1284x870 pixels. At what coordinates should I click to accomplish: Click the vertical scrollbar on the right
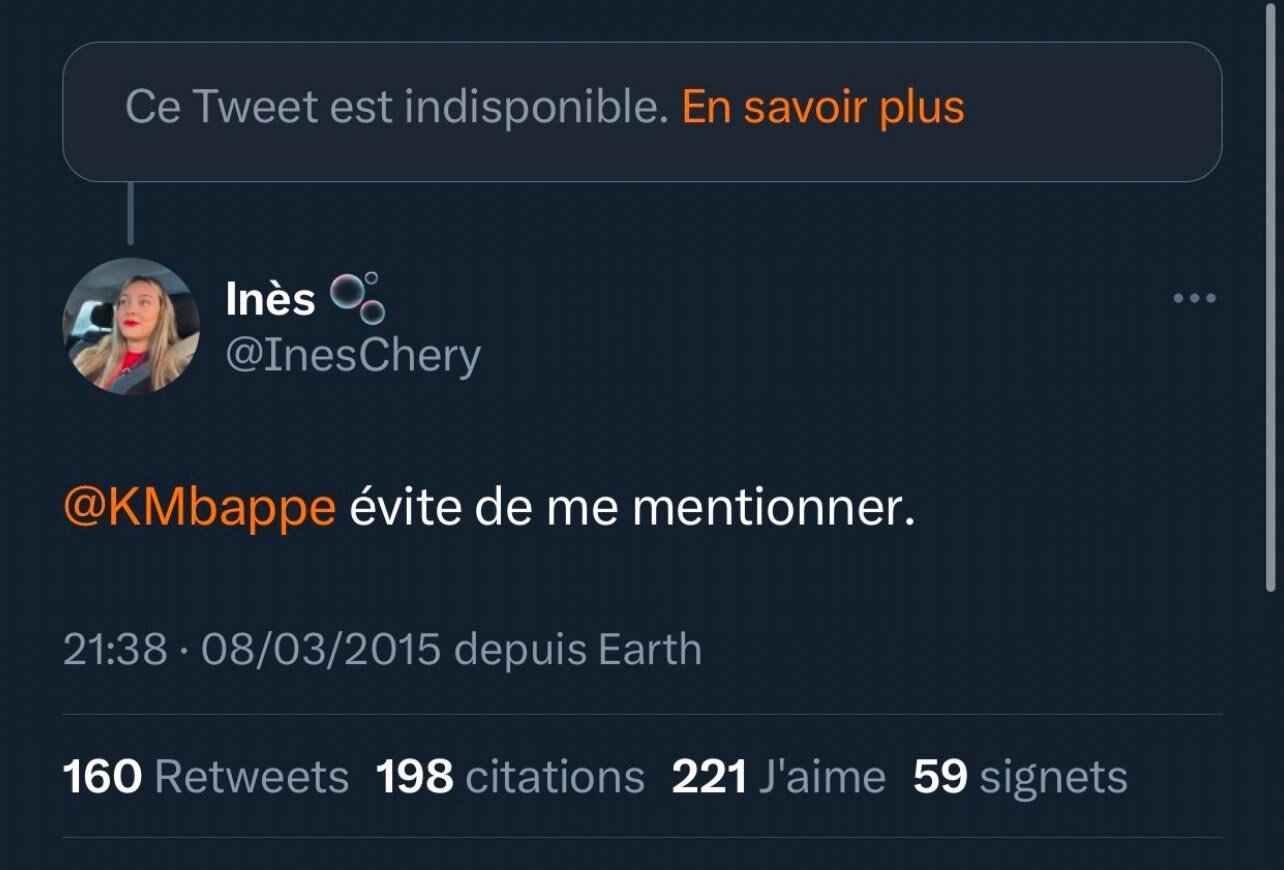coord(1270,300)
